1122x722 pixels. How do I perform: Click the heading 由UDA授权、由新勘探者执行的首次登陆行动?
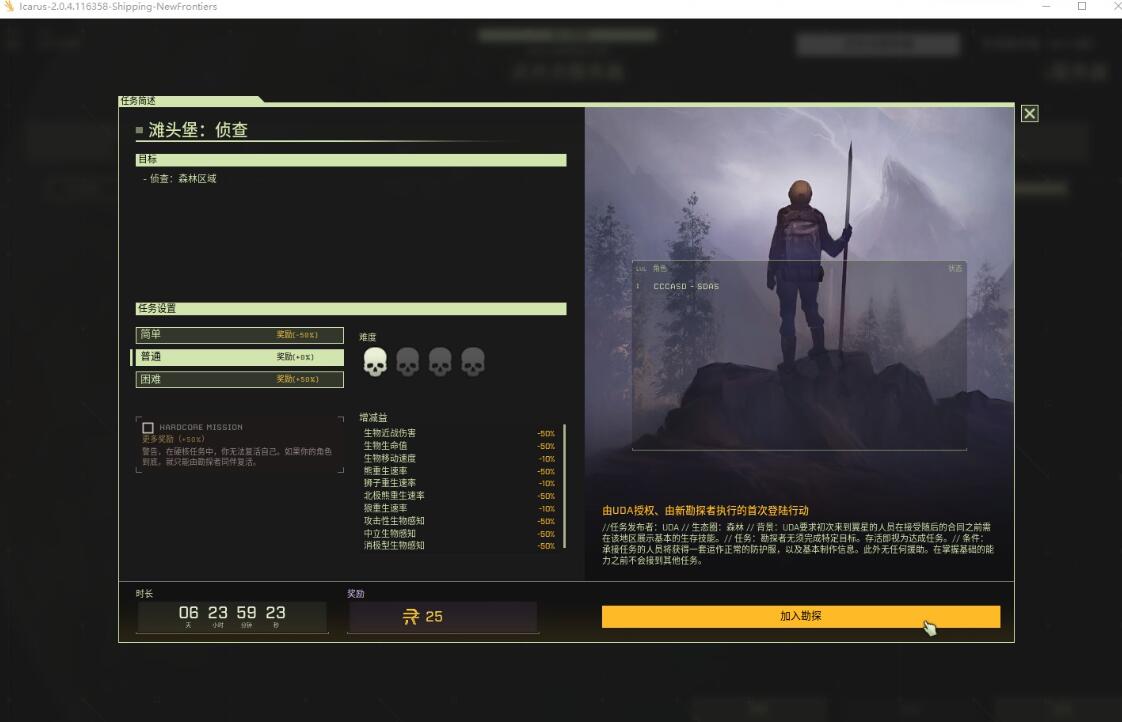(706, 511)
